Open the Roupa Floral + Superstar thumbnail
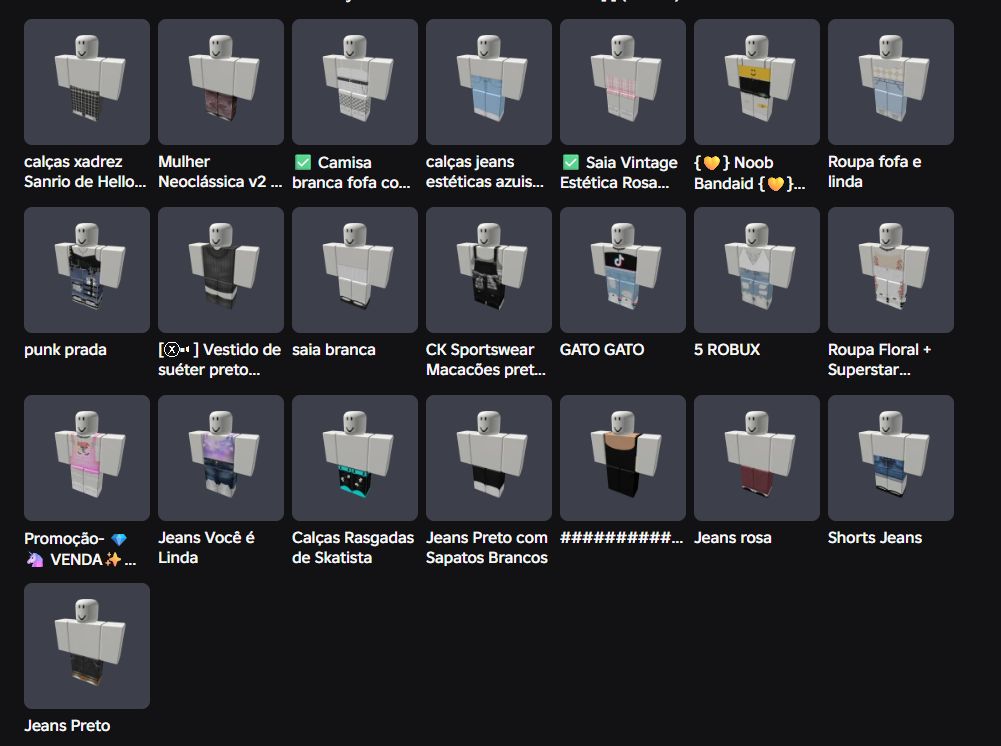Image resolution: width=1001 pixels, height=746 pixels. click(x=891, y=270)
